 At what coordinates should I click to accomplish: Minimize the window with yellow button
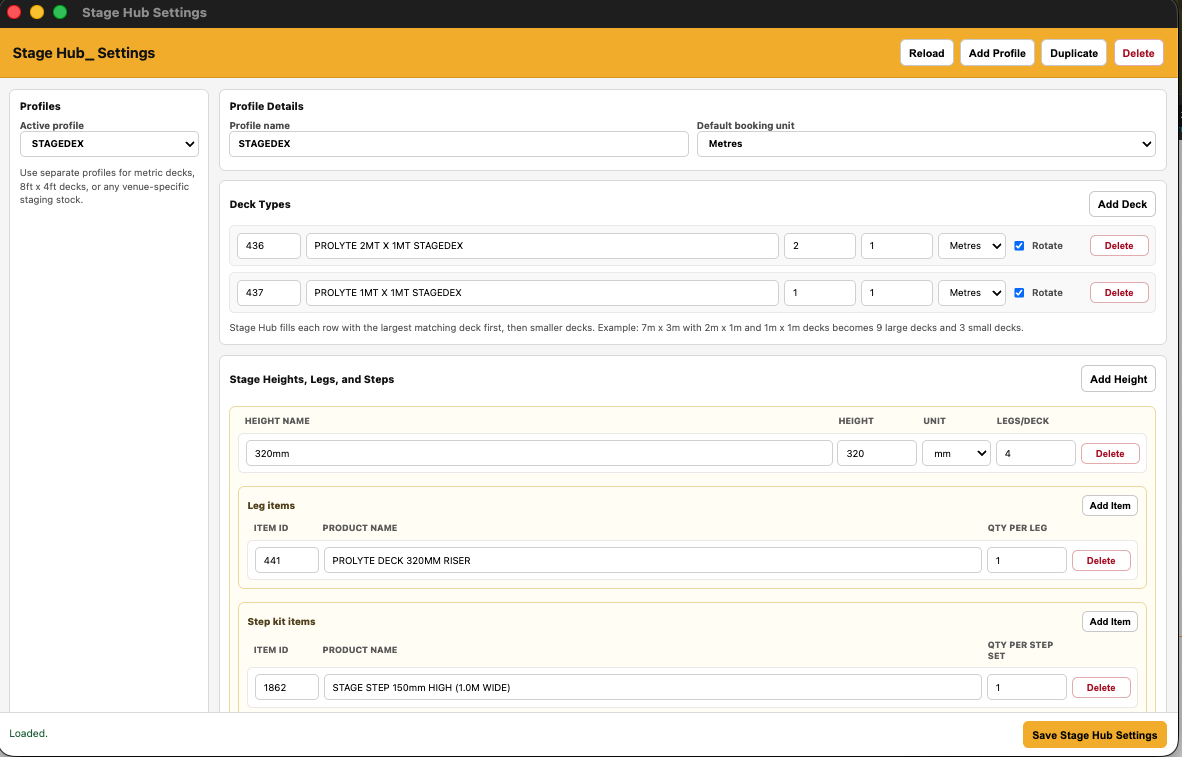[37, 12]
